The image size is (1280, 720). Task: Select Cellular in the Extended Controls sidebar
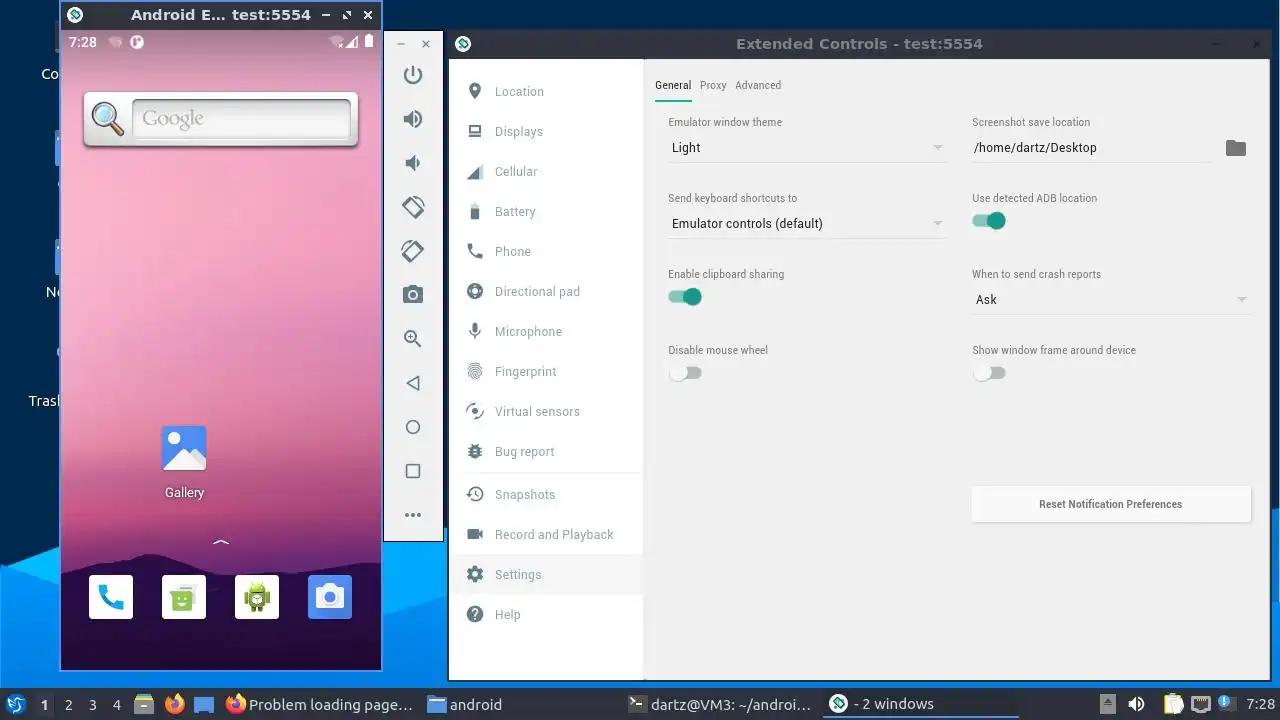coord(544,172)
